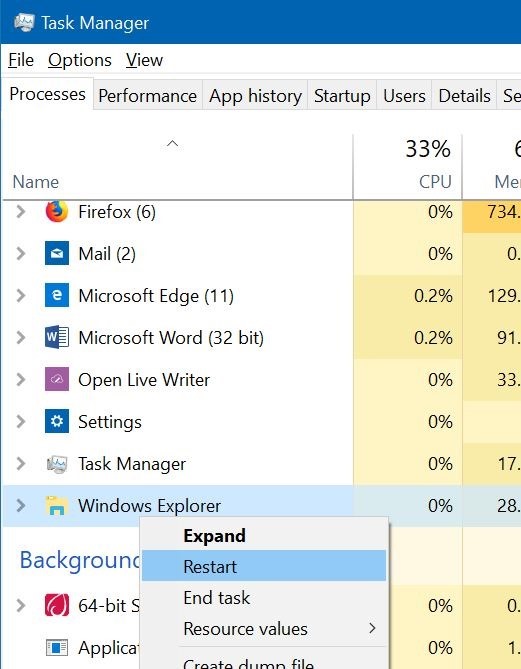Click the Microsoft Word icon
The height and width of the screenshot is (669, 521).
pos(57,337)
